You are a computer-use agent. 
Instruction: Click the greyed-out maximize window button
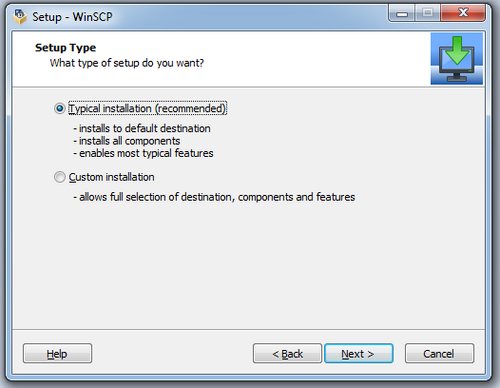[427, 13]
